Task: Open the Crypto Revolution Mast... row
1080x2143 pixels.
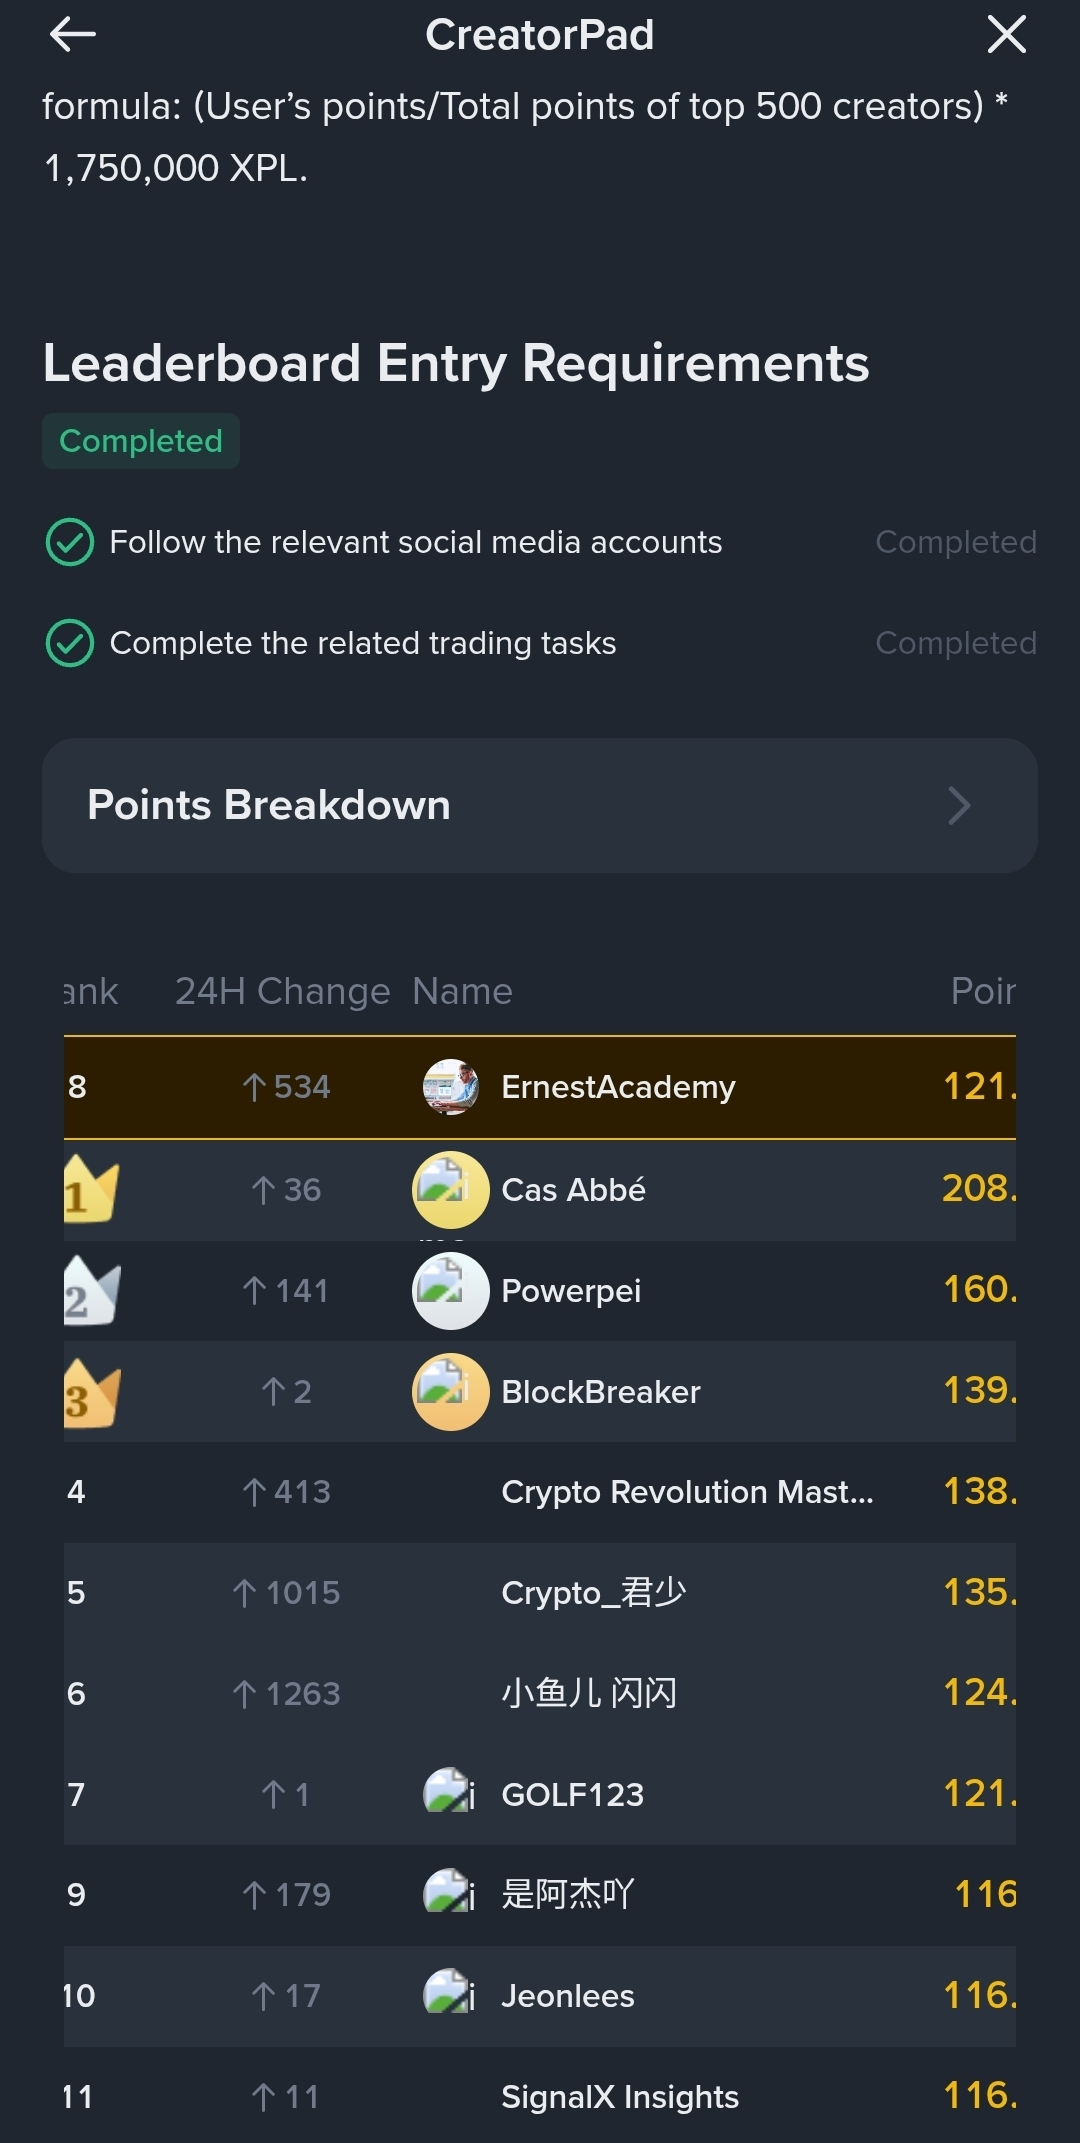Action: click(x=686, y=1492)
